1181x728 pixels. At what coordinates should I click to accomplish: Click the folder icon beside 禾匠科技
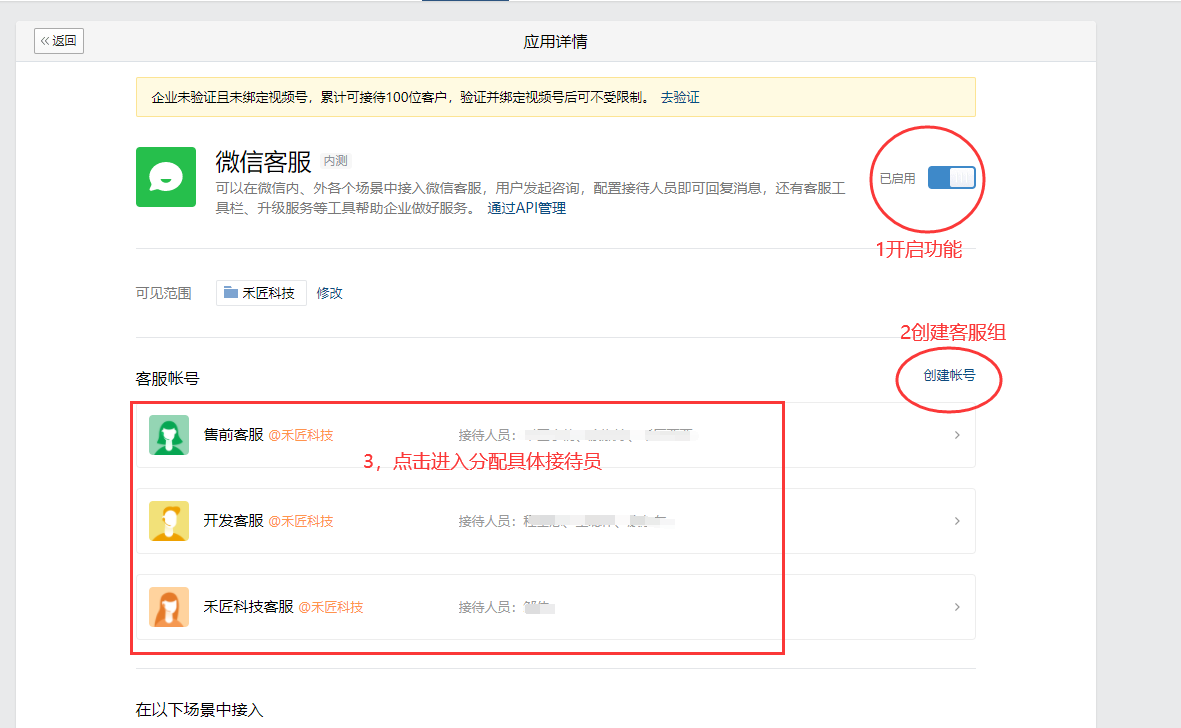(x=231, y=293)
